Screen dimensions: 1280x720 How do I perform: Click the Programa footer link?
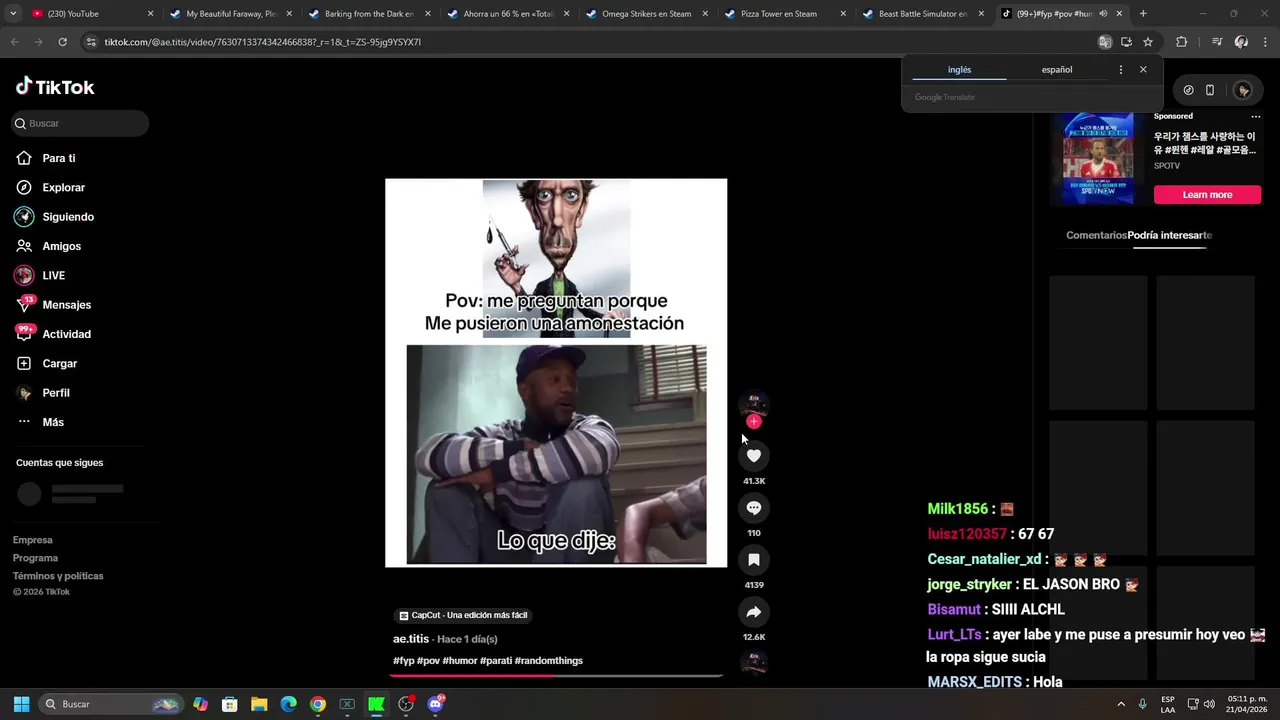[x=35, y=558]
